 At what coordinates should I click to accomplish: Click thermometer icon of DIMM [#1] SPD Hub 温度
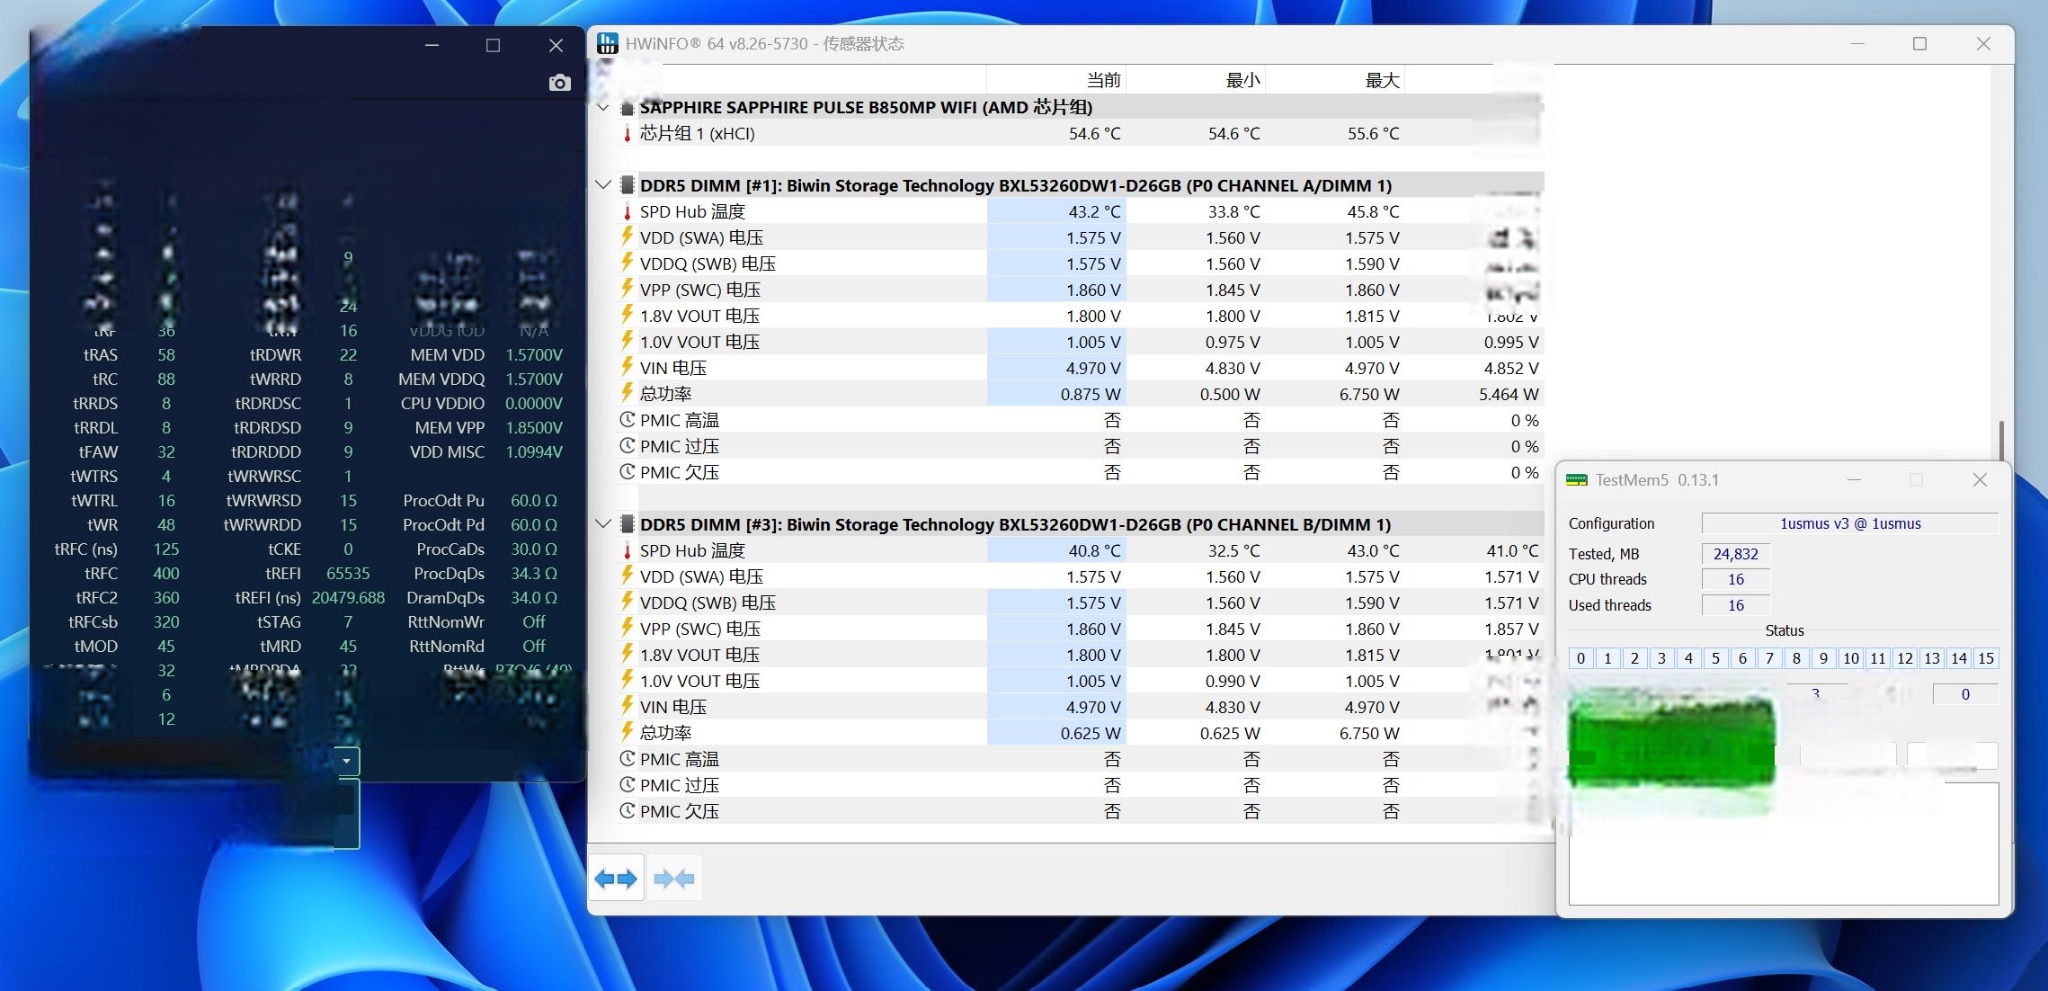pyautogui.click(x=627, y=212)
